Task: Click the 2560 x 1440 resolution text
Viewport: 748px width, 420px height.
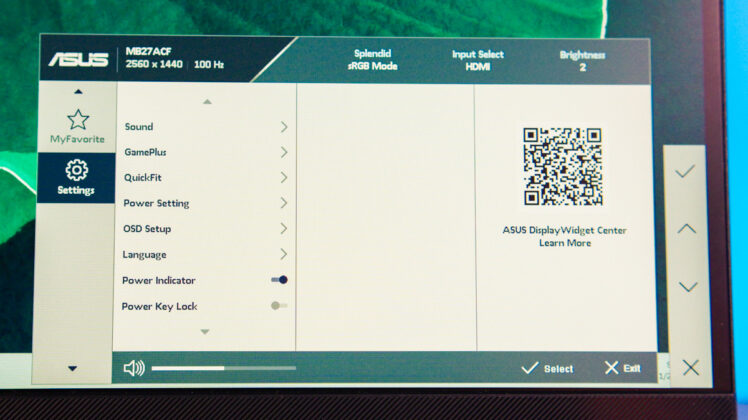Action: point(154,64)
